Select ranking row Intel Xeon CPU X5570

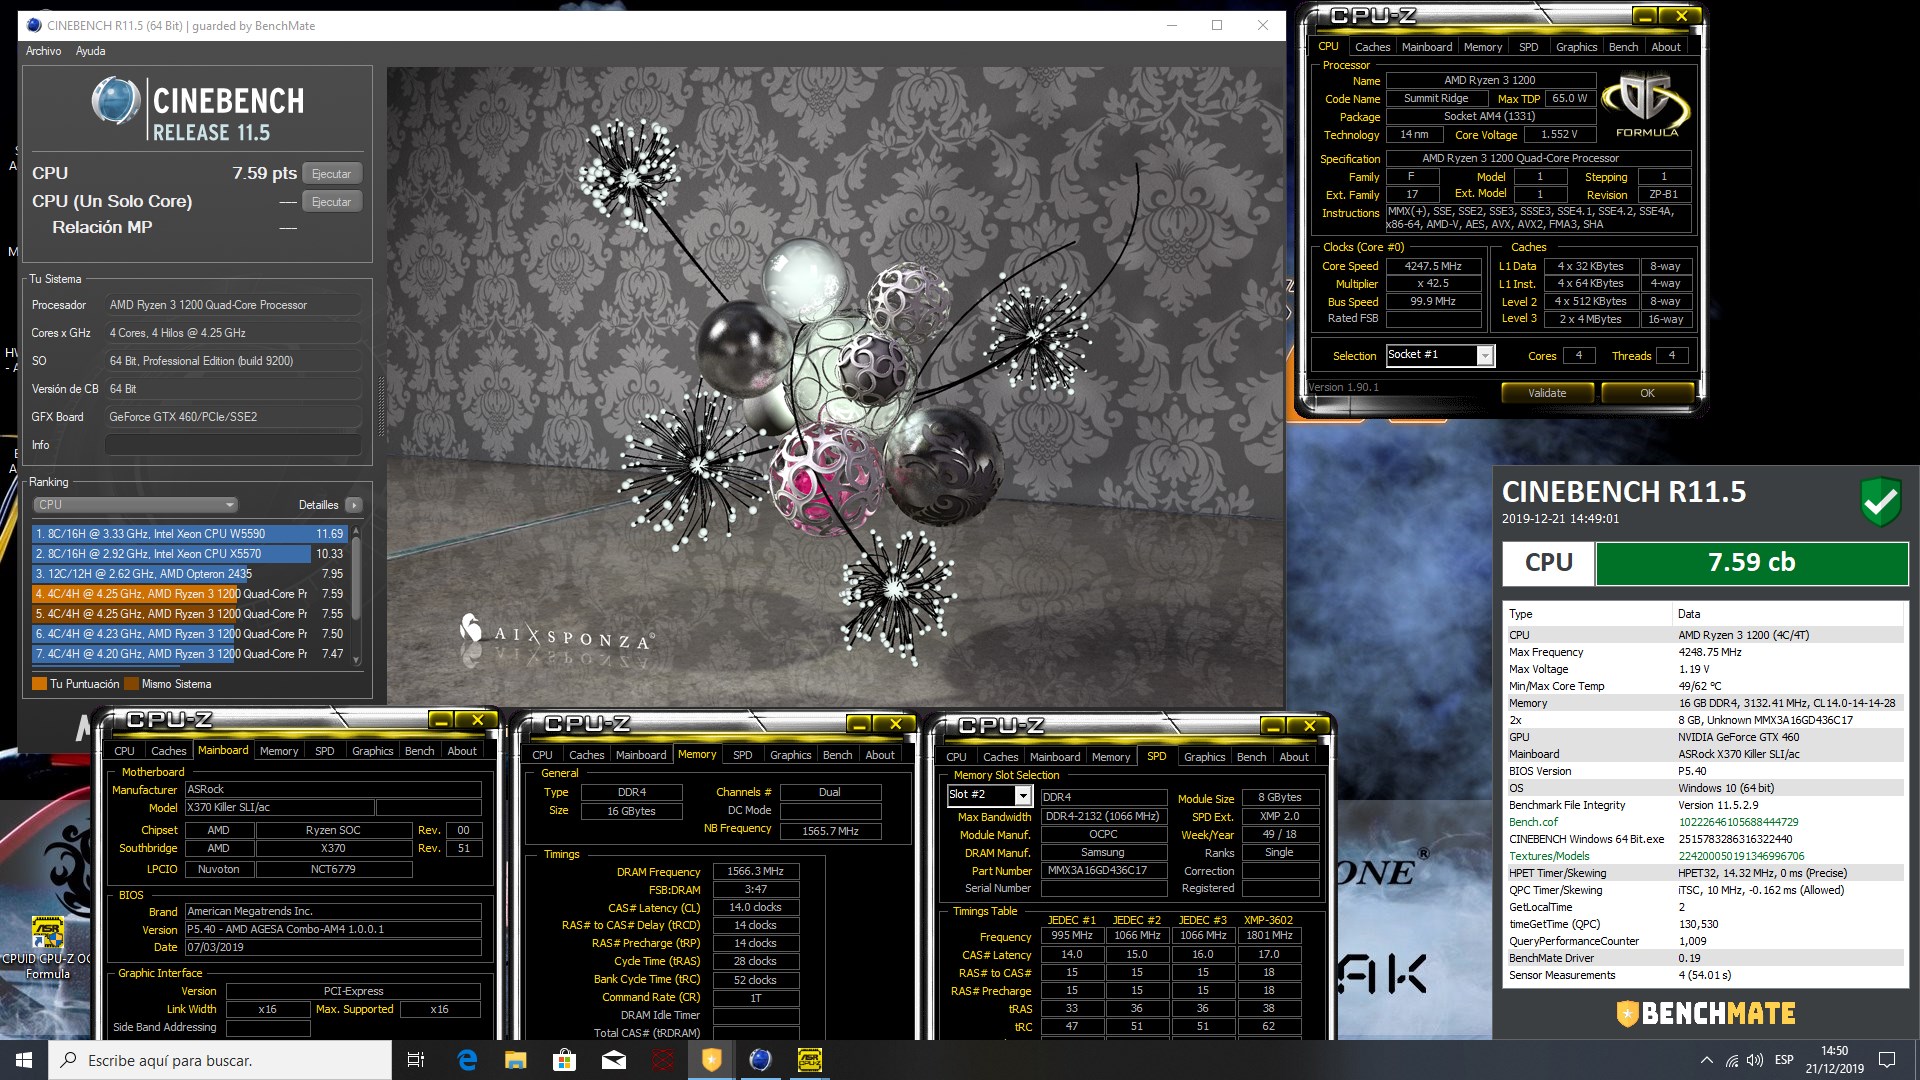coord(190,554)
